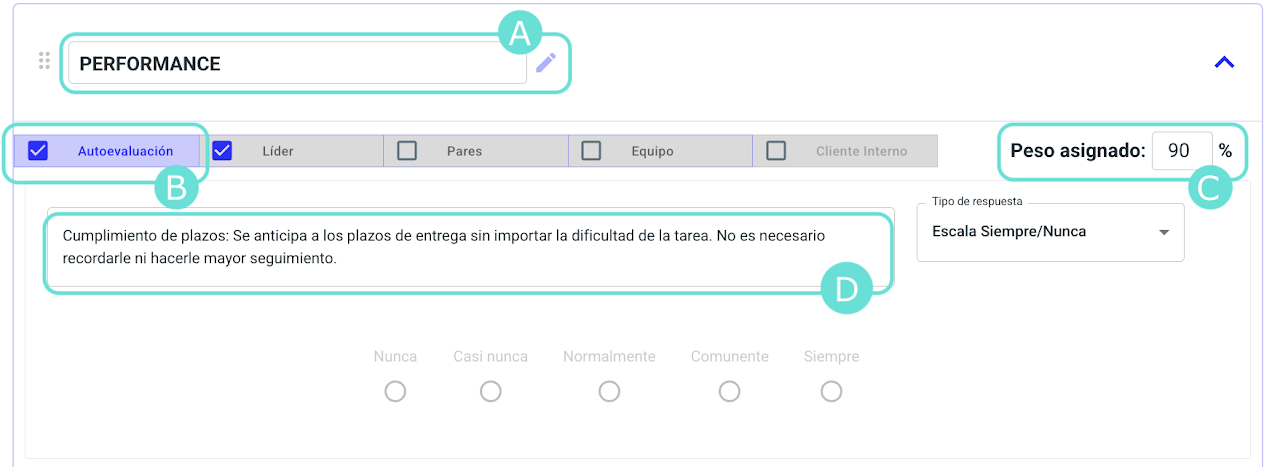1280x467 pixels.
Task: Enable the Cliente Interno checkbox
Action: (776, 151)
